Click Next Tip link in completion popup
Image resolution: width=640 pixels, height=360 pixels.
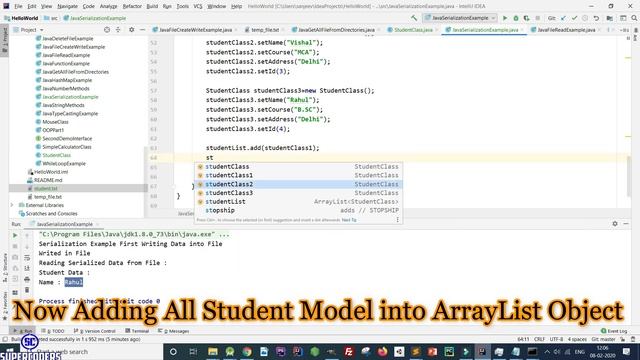coord(349,220)
